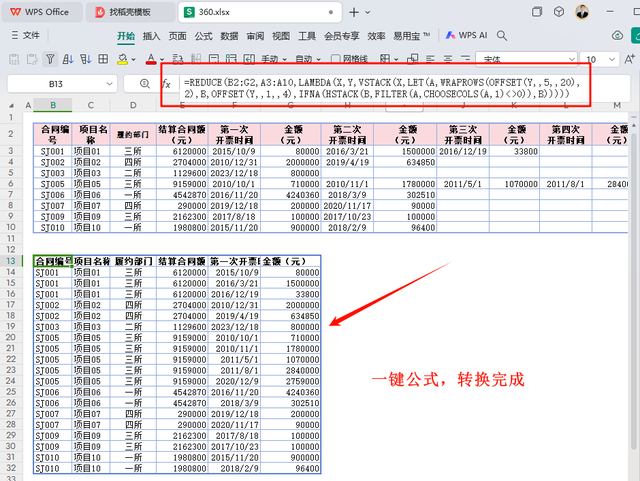Screen dimensions: 640x481
Task: Sort ascending with the A-down-arrow icon
Action: pos(68,59)
